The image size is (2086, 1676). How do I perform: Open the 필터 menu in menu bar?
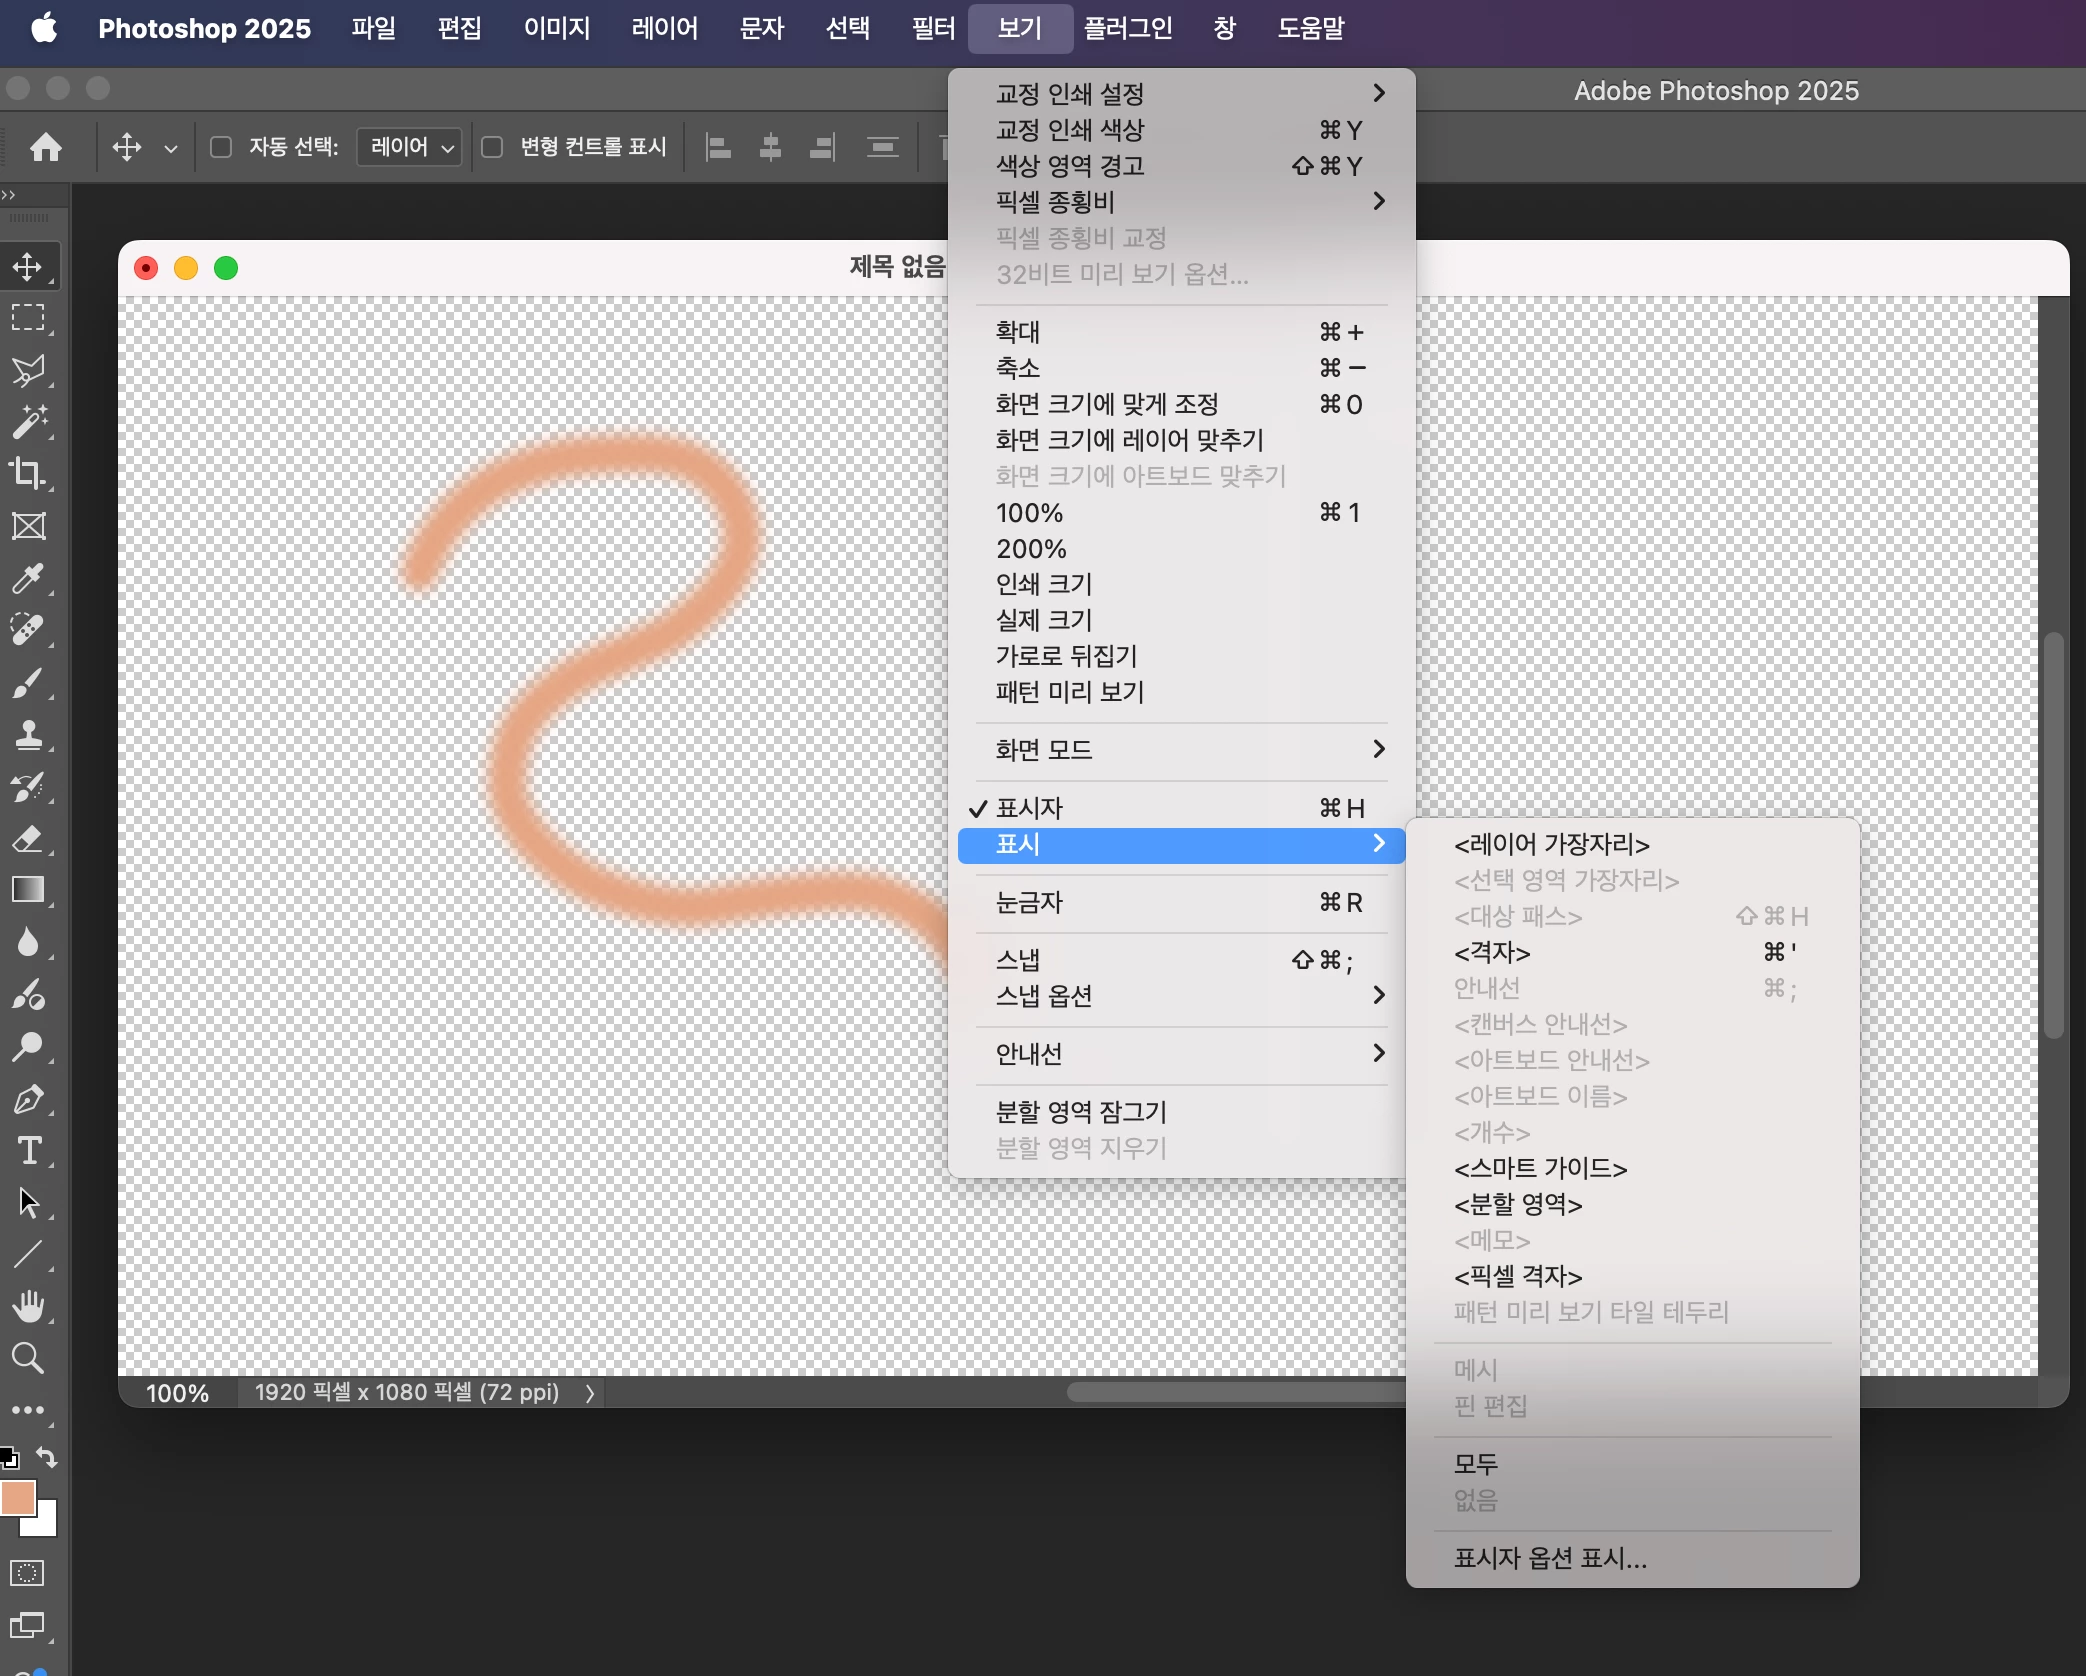(932, 28)
